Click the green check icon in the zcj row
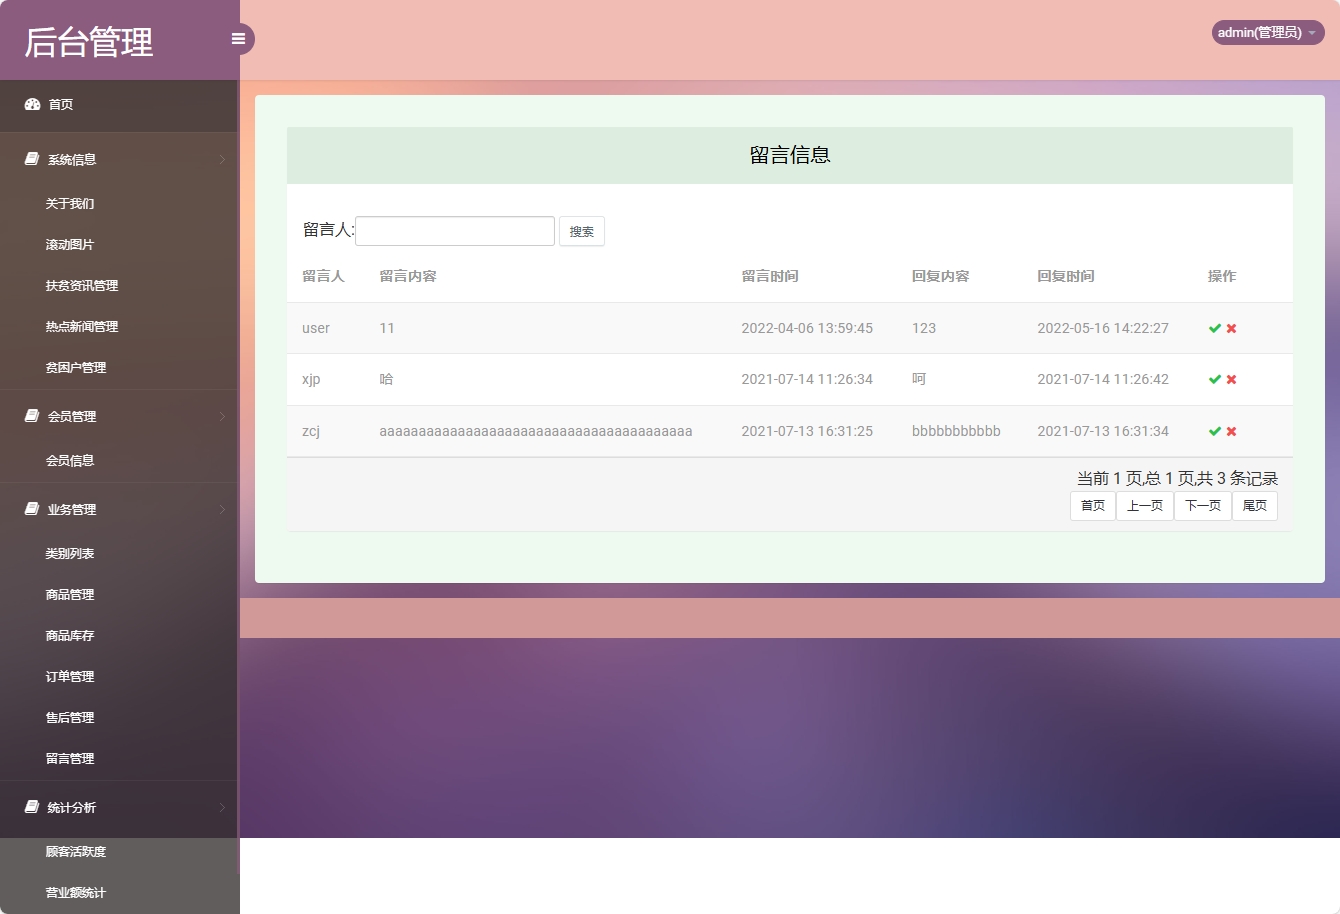The width and height of the screenshot is (1340, 914). 1215,431
